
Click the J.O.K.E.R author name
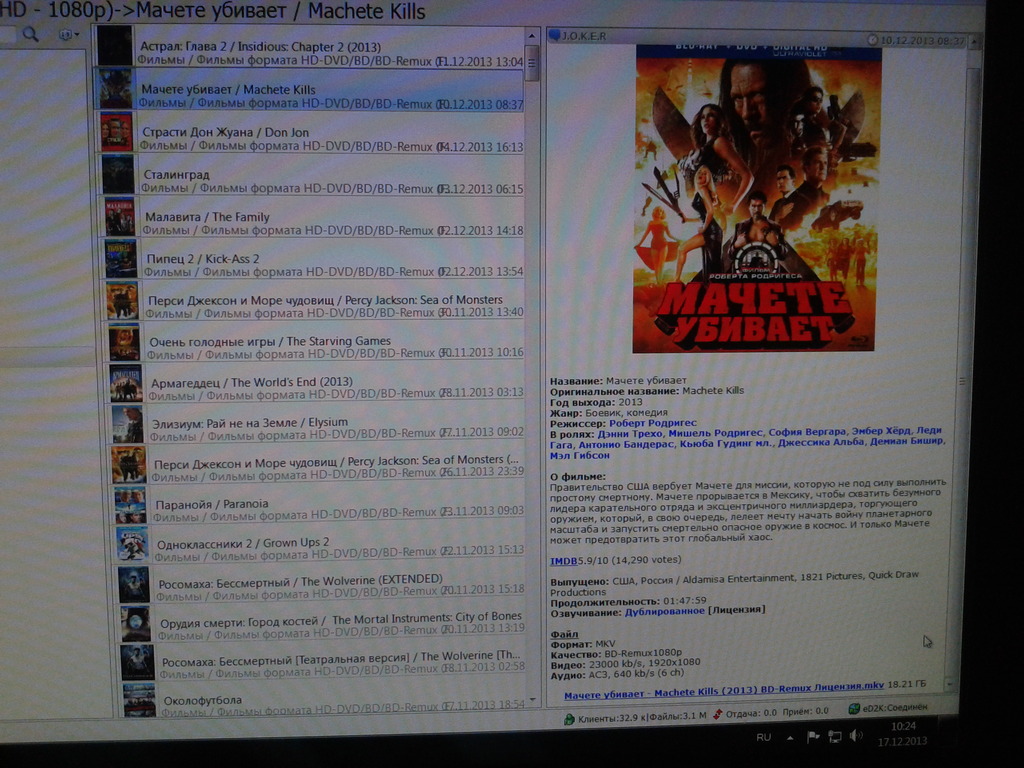(x=584, y=36)
